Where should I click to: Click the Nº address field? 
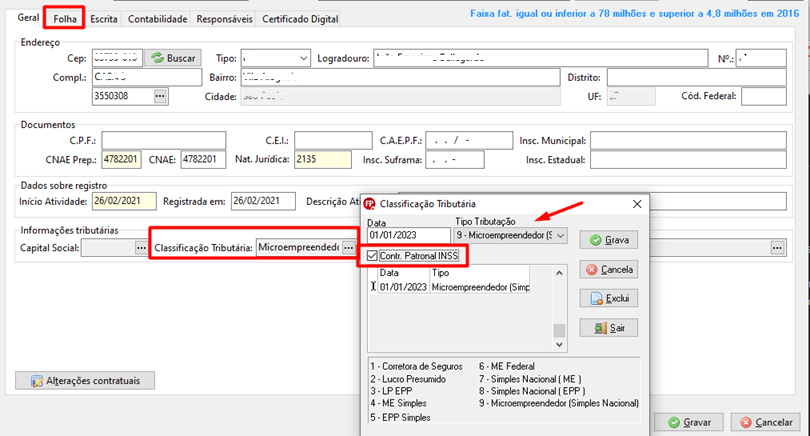761,58
